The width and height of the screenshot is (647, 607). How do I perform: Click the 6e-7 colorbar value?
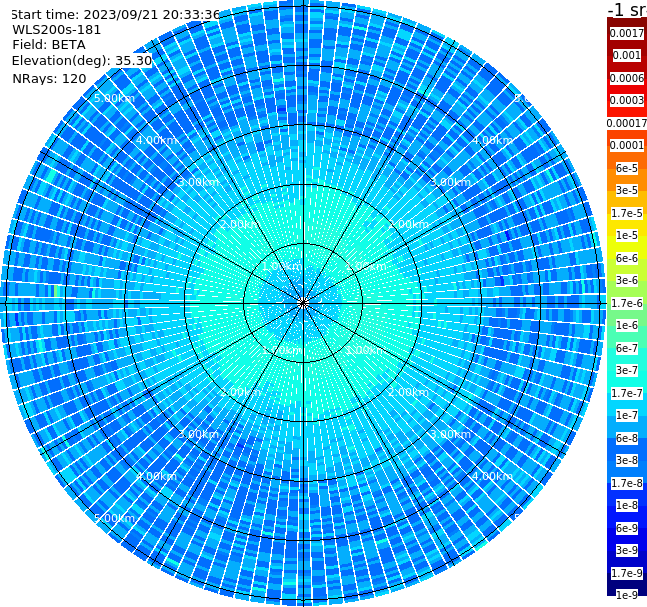[627, 348]
